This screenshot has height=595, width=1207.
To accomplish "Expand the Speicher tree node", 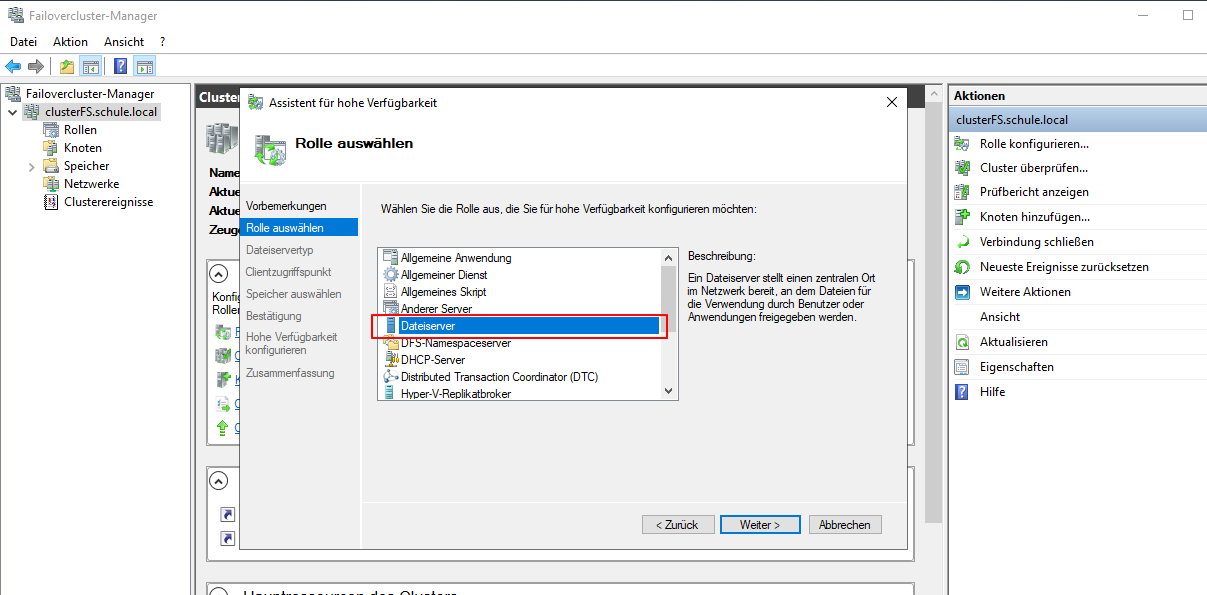I will (x=30, y=165).
